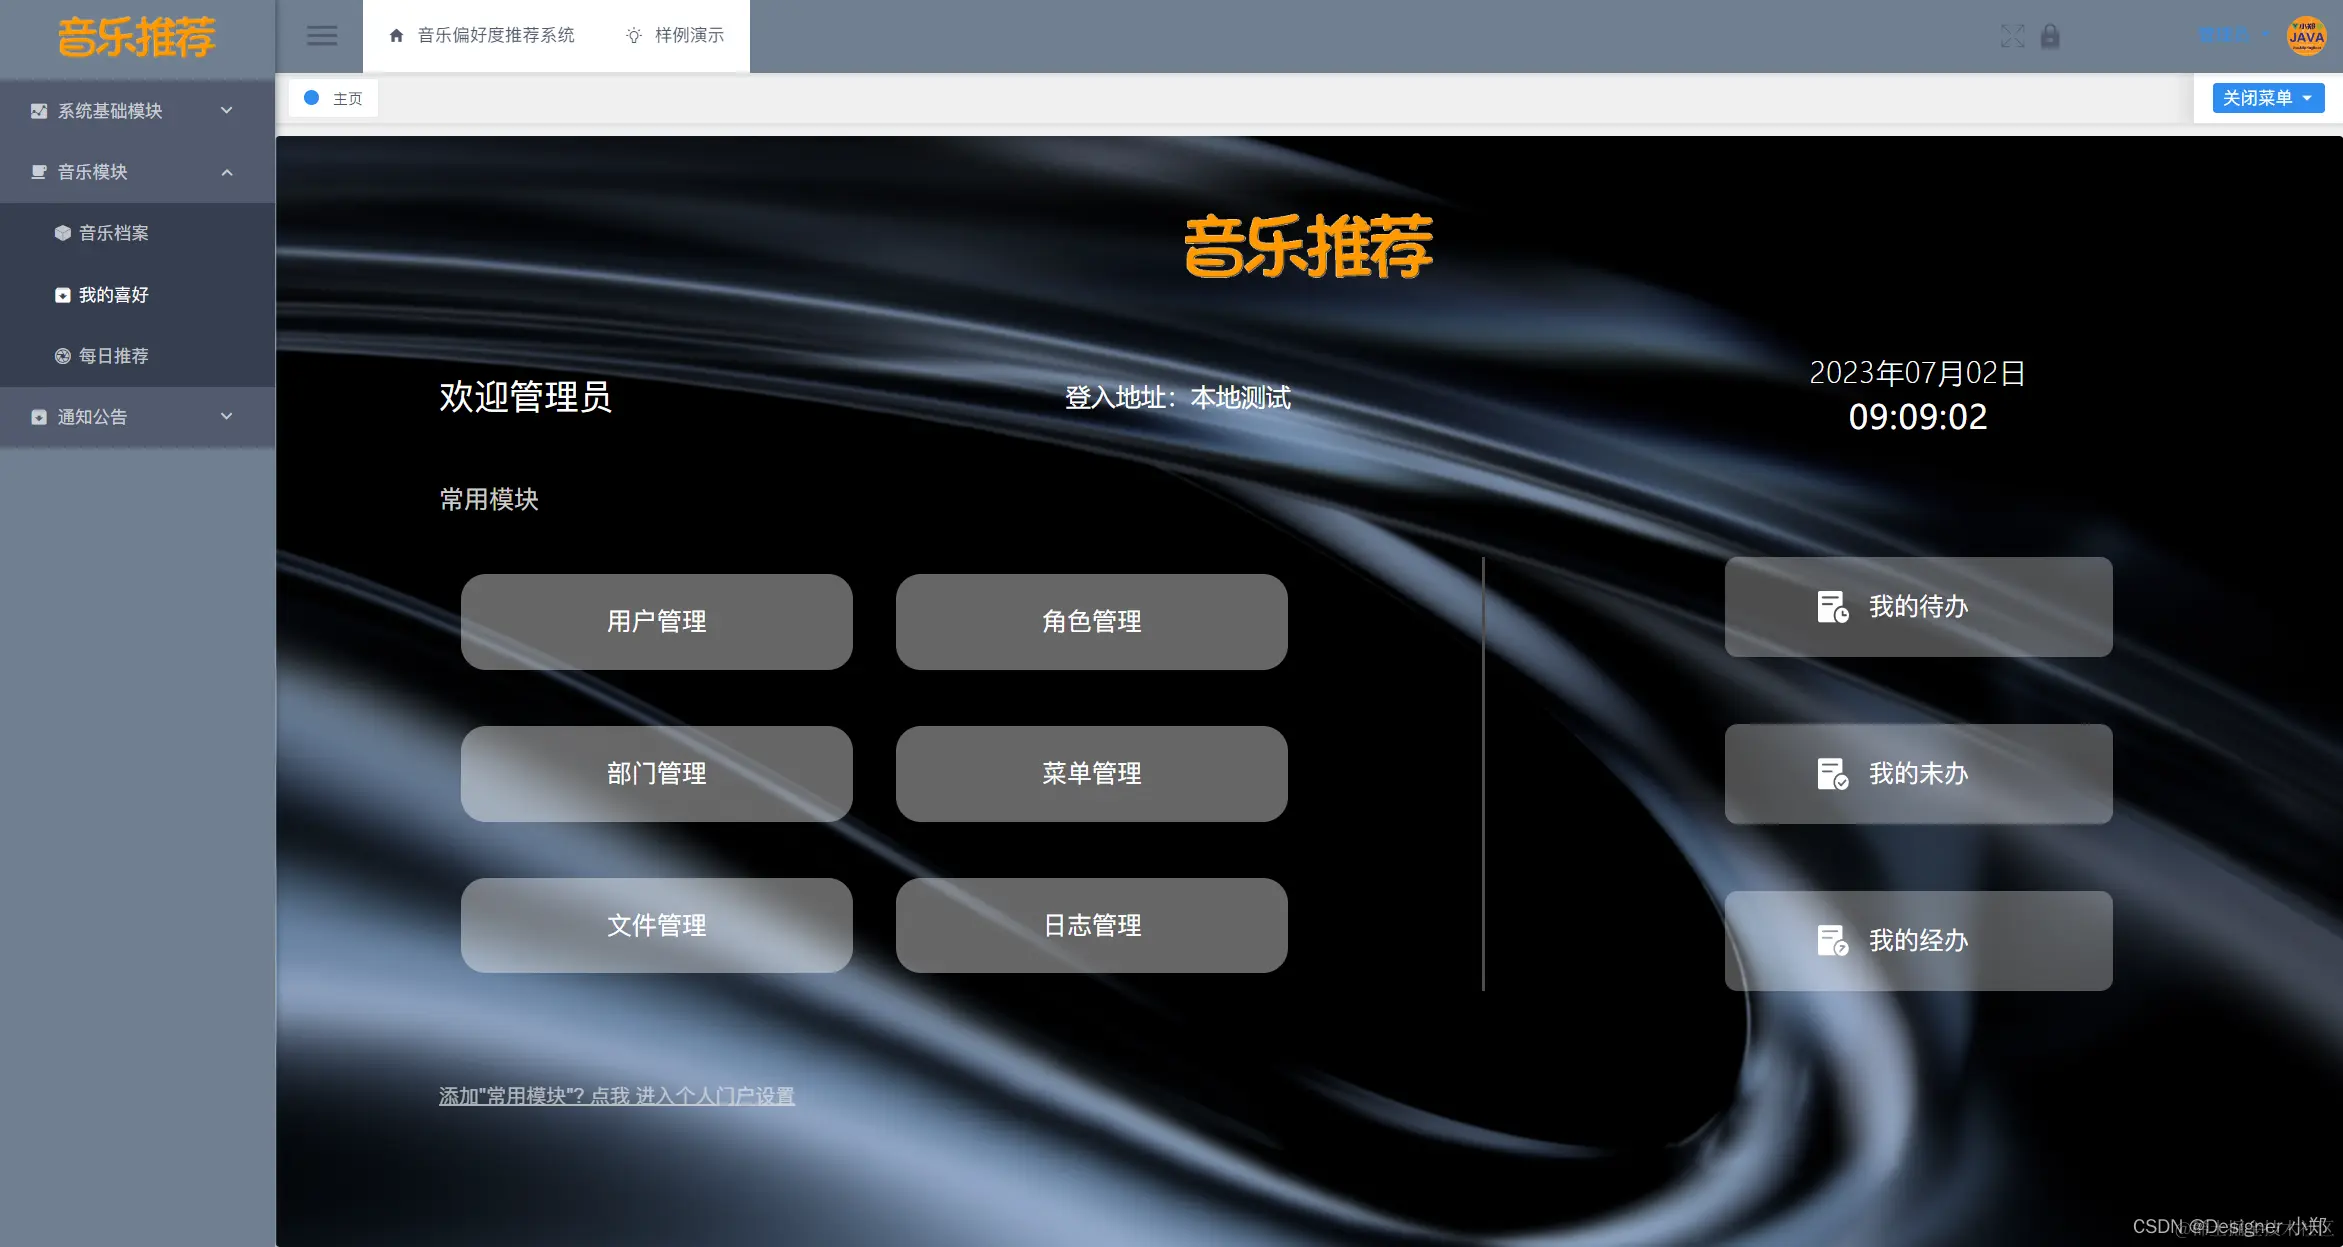Click the 菜单管理 module tile

coord(1091,773)
